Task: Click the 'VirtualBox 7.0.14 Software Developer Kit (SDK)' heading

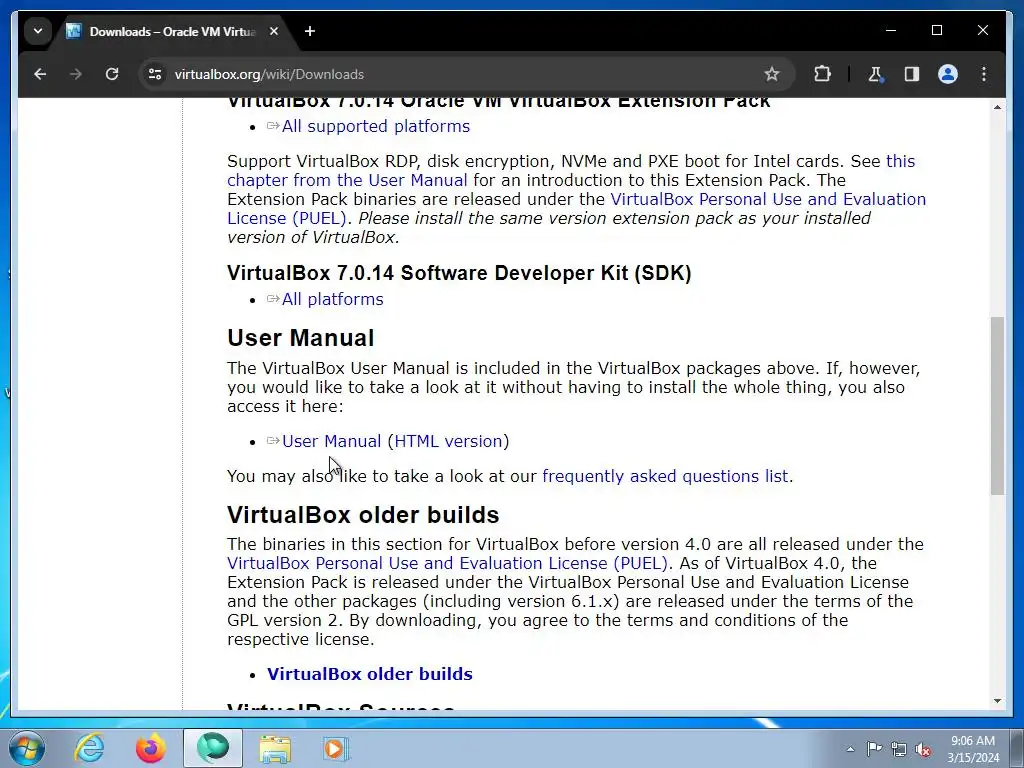Action: [459, 272]
